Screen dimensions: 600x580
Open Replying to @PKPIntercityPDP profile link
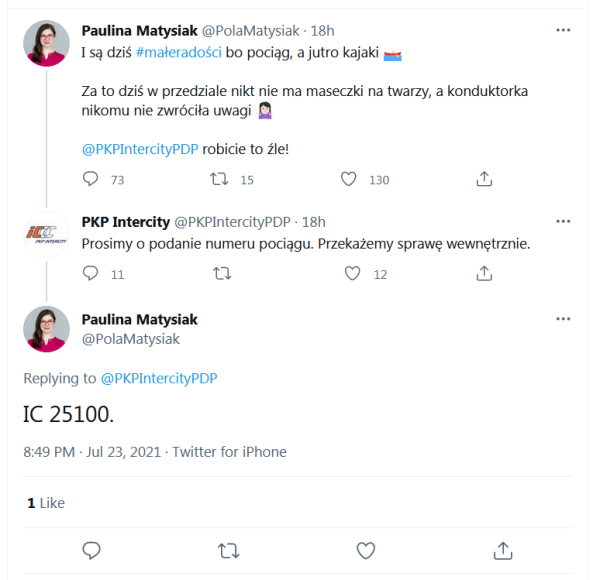click(x=159, y=378)
